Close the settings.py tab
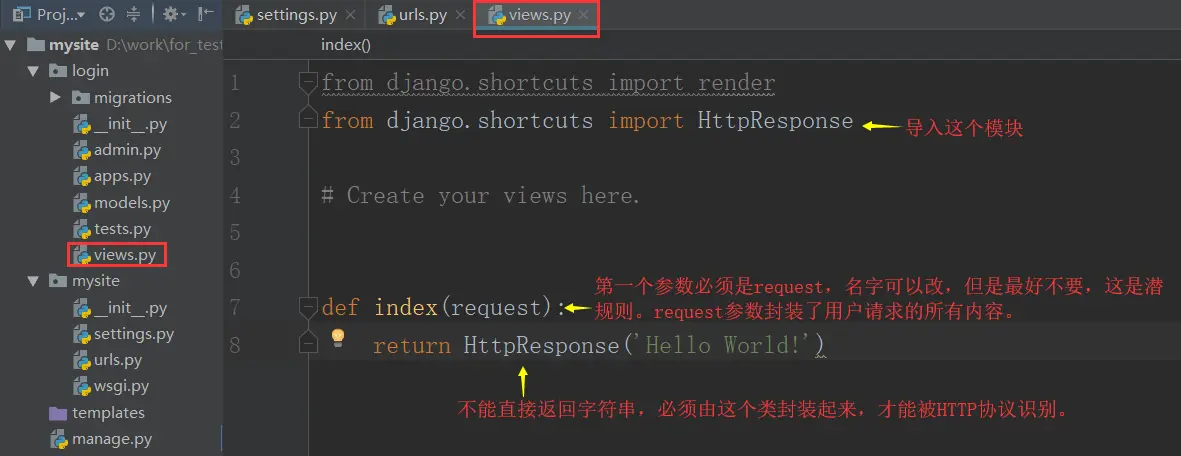Image resolution: width=1181 pixels, height=456 pixels. [350, 15]
